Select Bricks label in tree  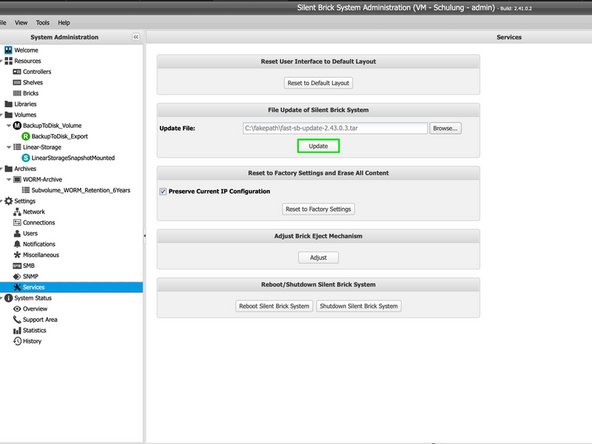coord(31,93)
